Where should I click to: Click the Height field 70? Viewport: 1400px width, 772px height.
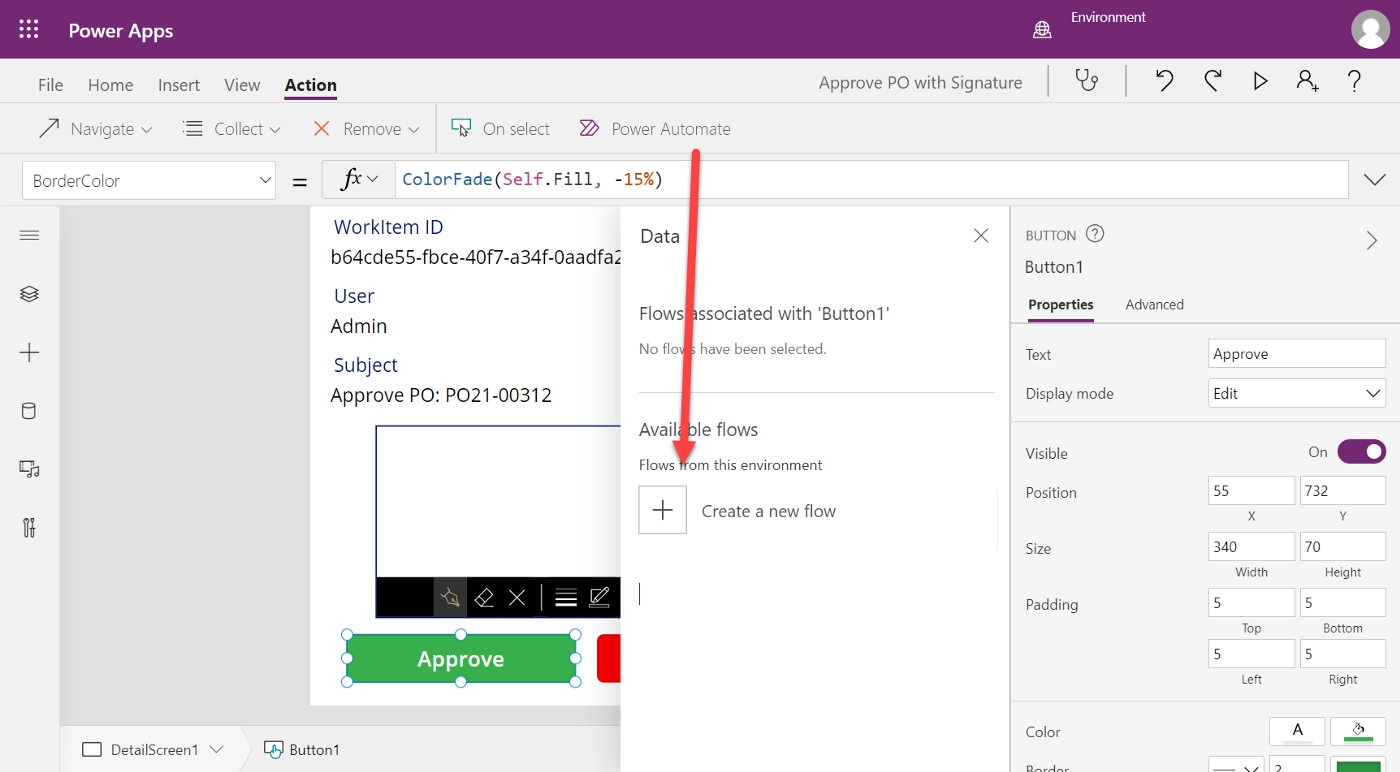tap(1343, 547)
